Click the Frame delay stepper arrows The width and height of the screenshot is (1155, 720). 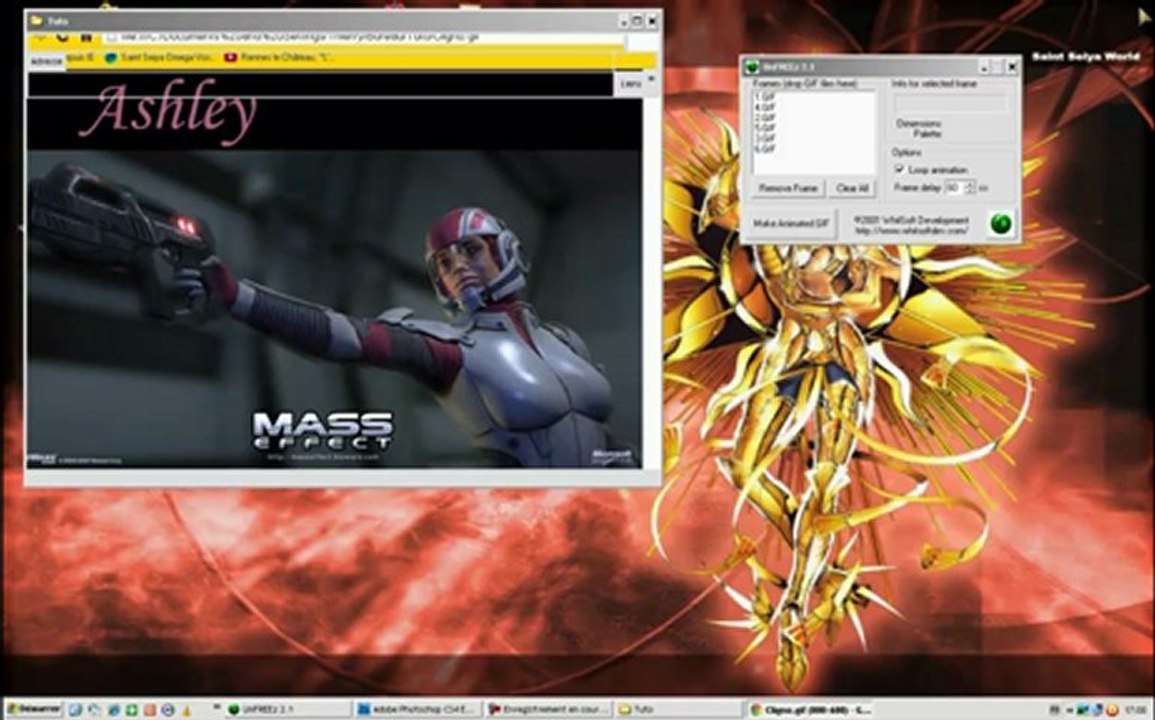click(969, 188)
